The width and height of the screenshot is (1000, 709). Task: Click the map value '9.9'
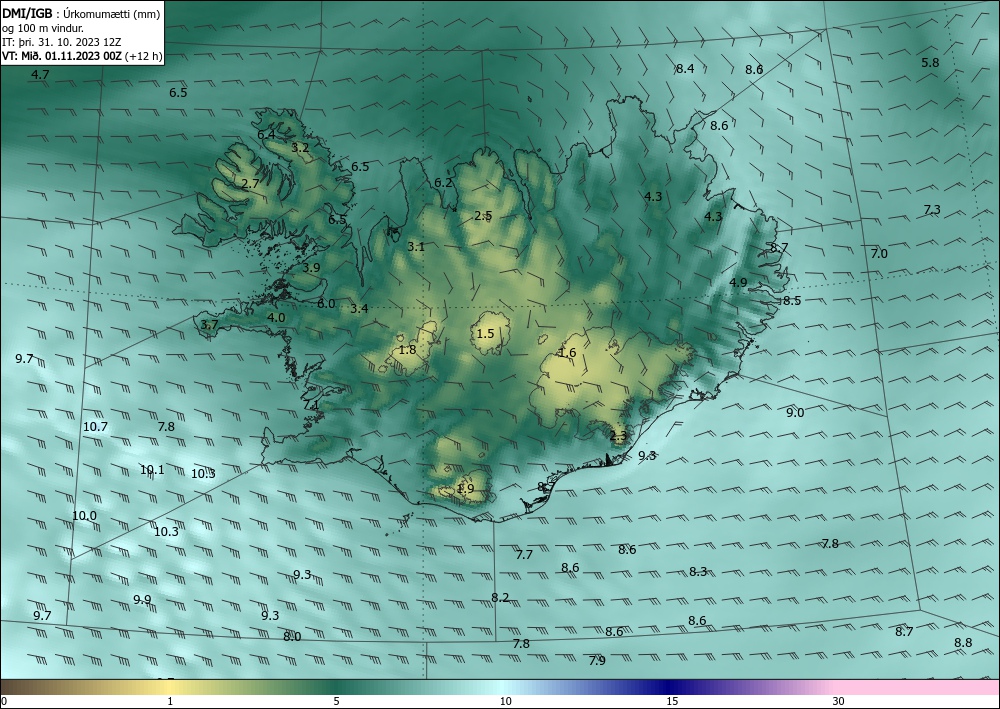click(x=142, y=599)
